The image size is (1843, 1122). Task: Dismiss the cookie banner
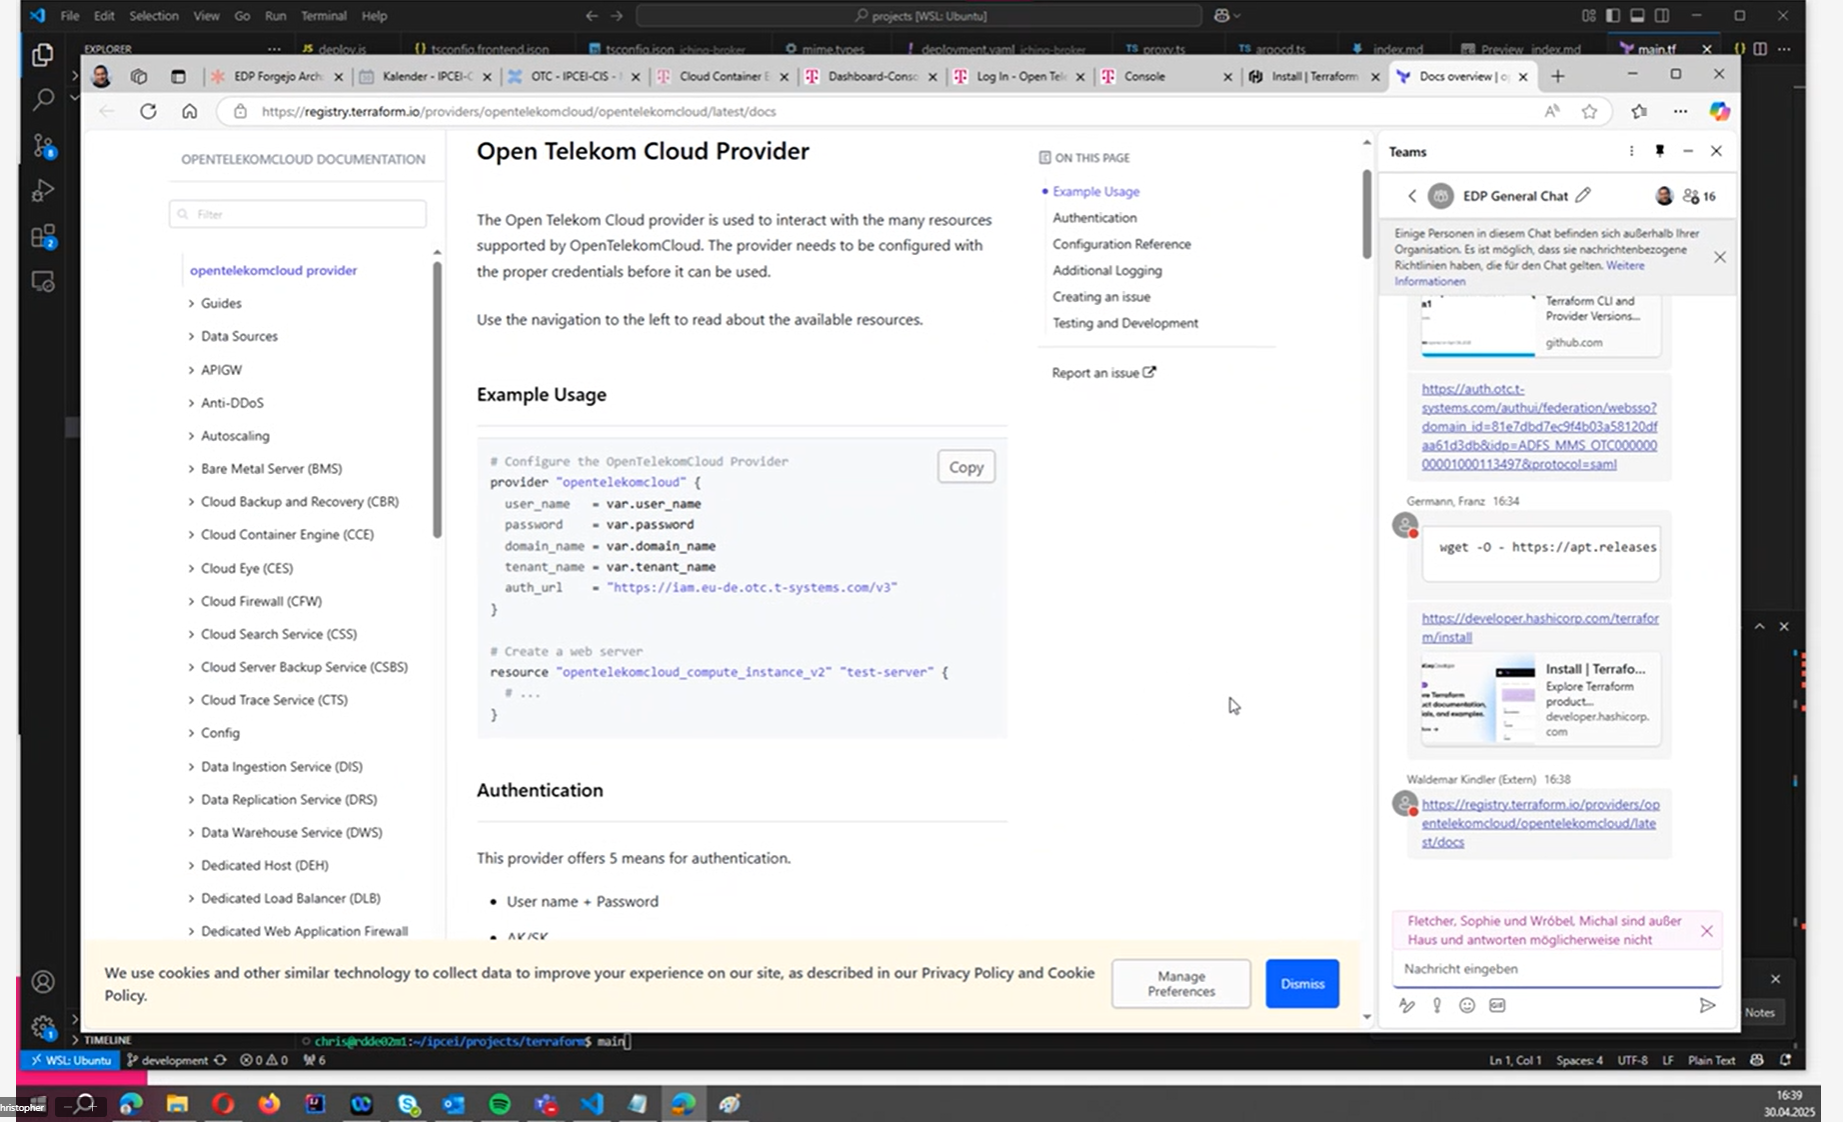point(1302,984)
